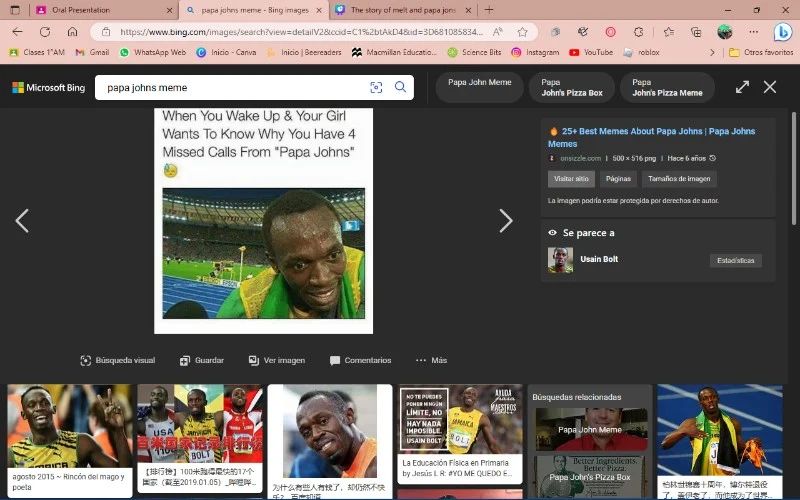Switch to 'The story of melt and papa jons' tab
Image resolution: width=800 pixels, height=500 pixels.
click(403, 10)
